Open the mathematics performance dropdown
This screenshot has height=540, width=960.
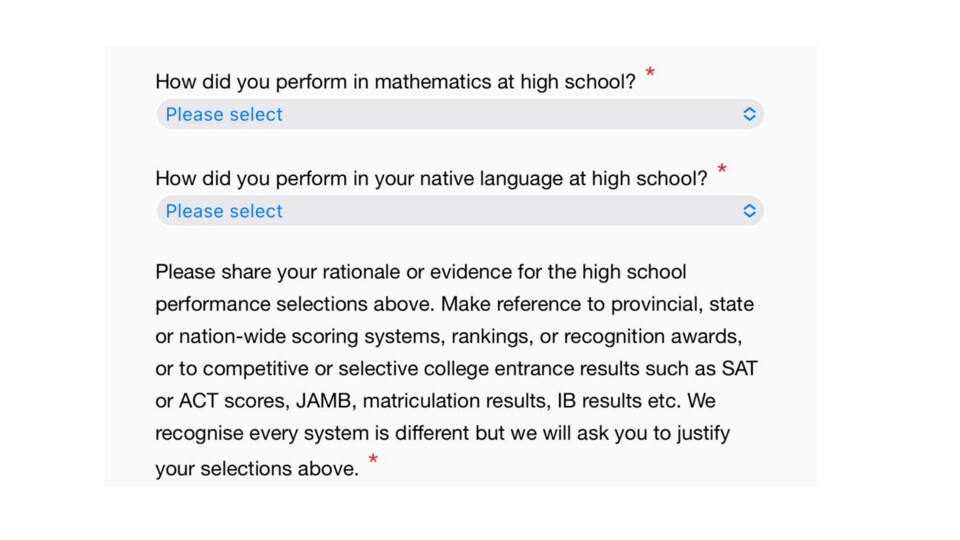tap(460, 114)
